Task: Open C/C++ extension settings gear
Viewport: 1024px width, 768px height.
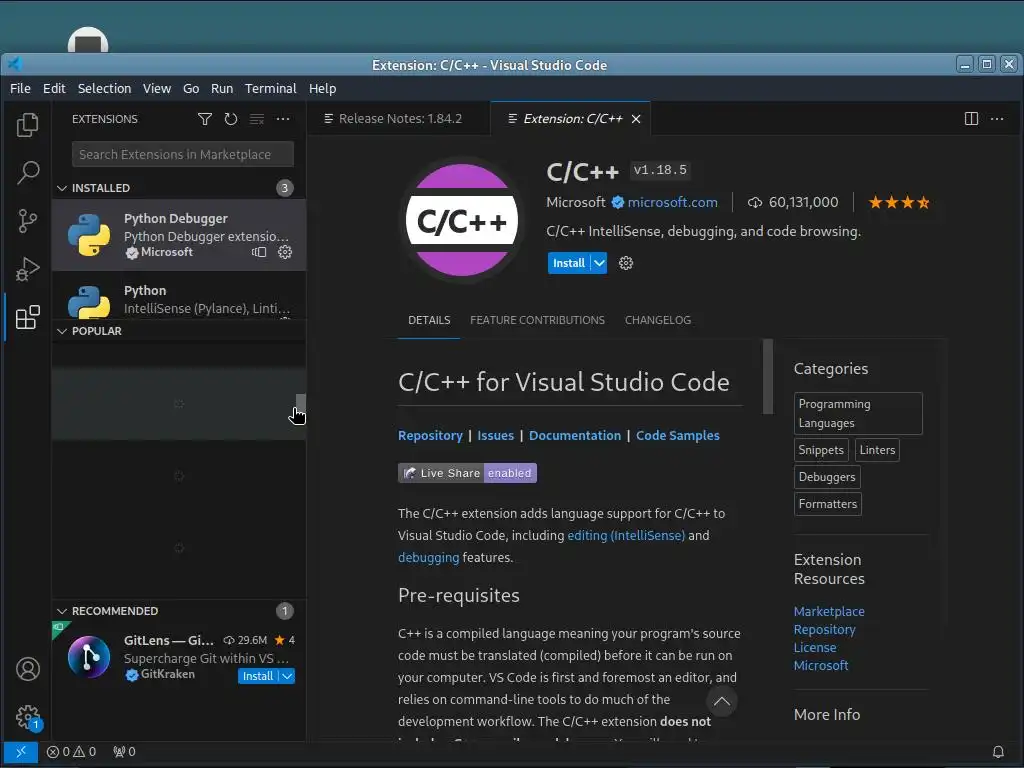Action: [x=626, y=263]
